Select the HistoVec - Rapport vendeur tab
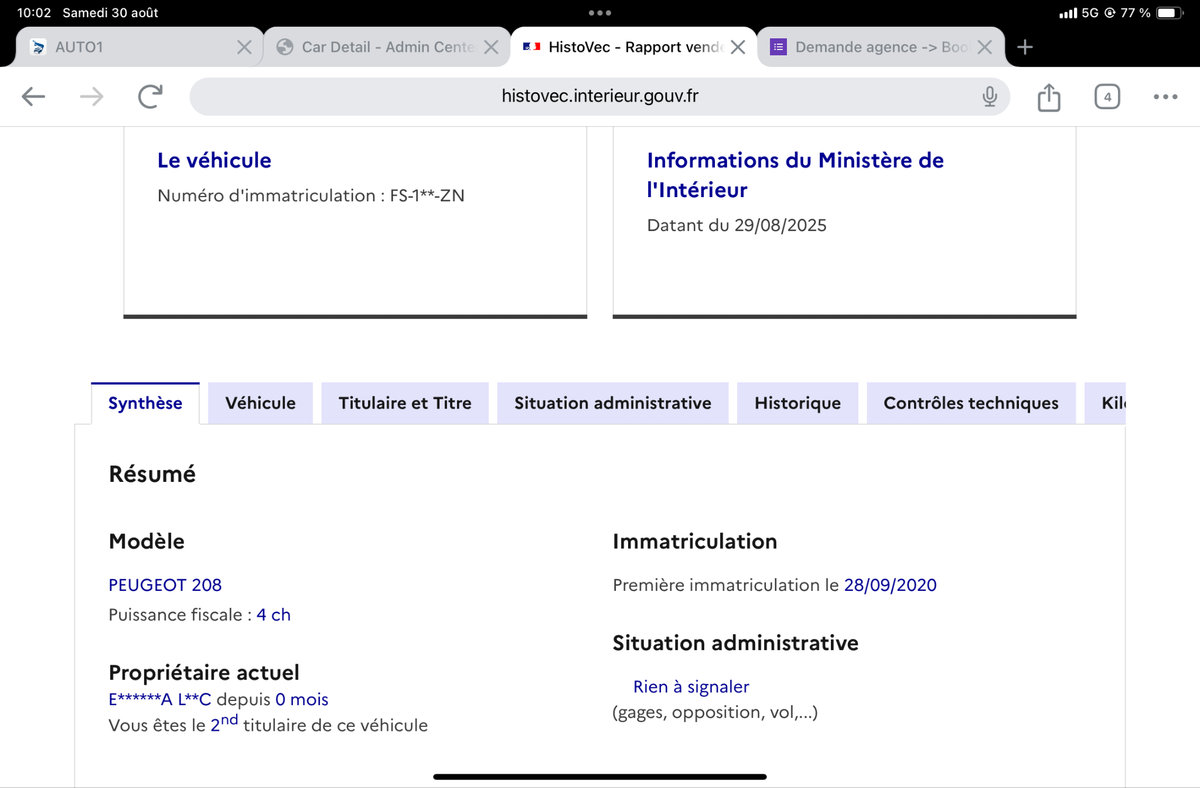This screenshot has width=1200, height=788. (633, 47)
